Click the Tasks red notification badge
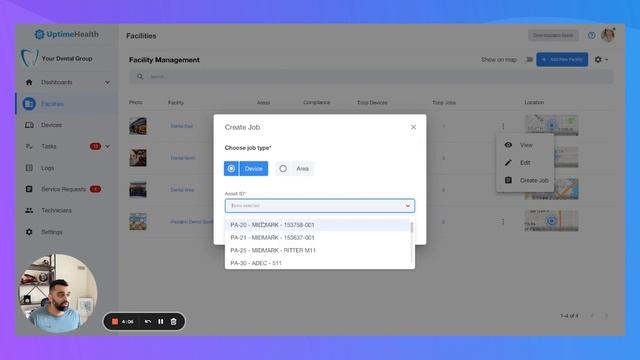Image resolution: width=640 pixels, height=360 pixels. [95, 146]
